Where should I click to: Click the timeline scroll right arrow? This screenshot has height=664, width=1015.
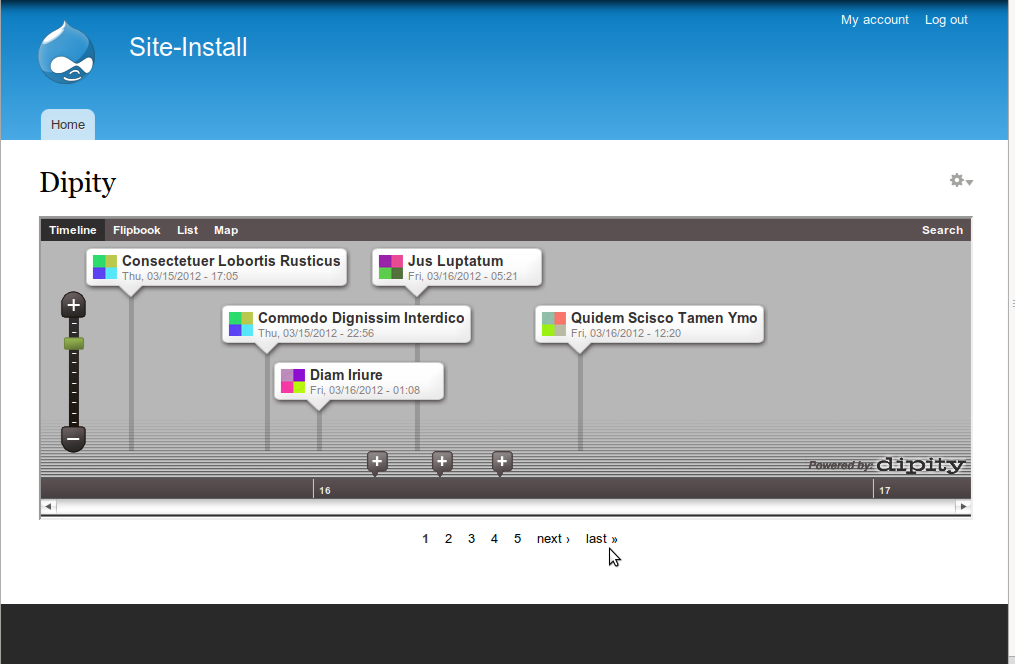coord(963,507)
